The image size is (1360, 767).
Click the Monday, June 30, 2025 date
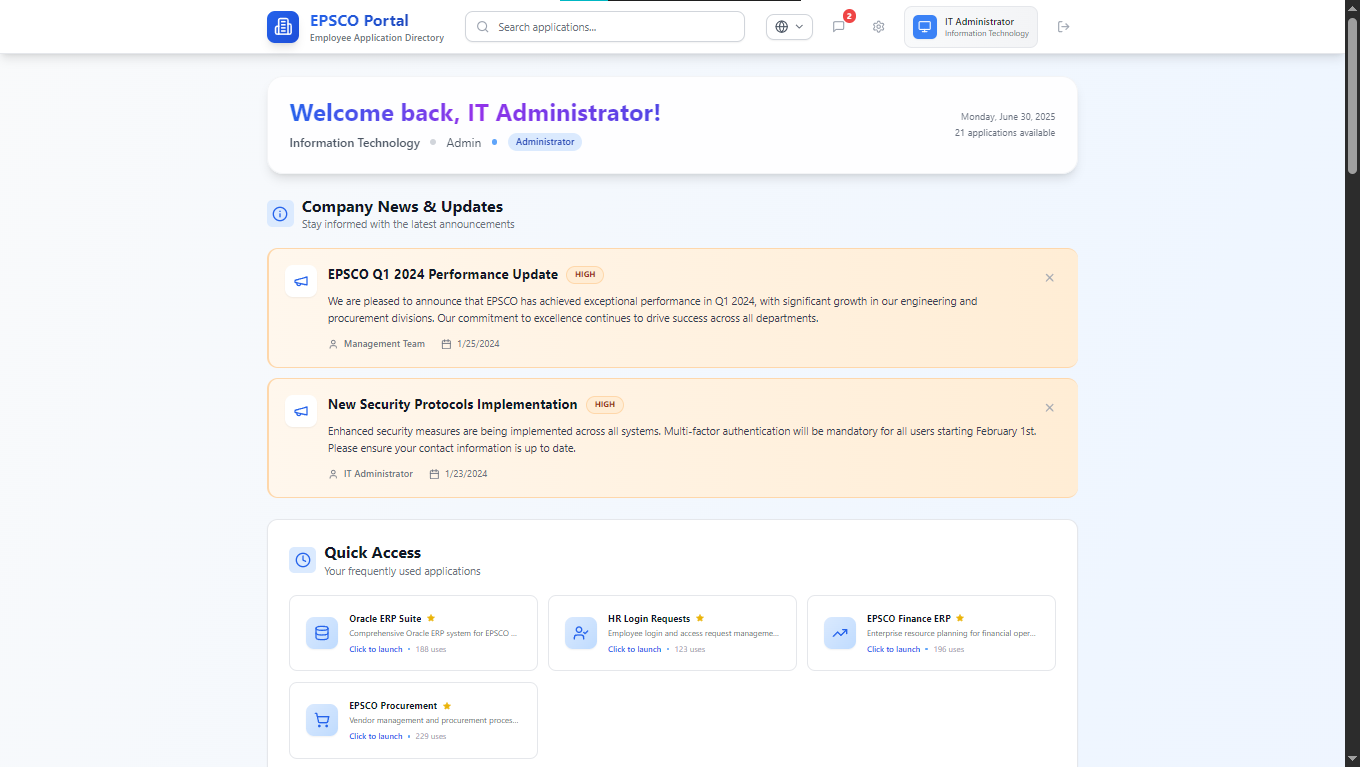[x=1008, y=117]
